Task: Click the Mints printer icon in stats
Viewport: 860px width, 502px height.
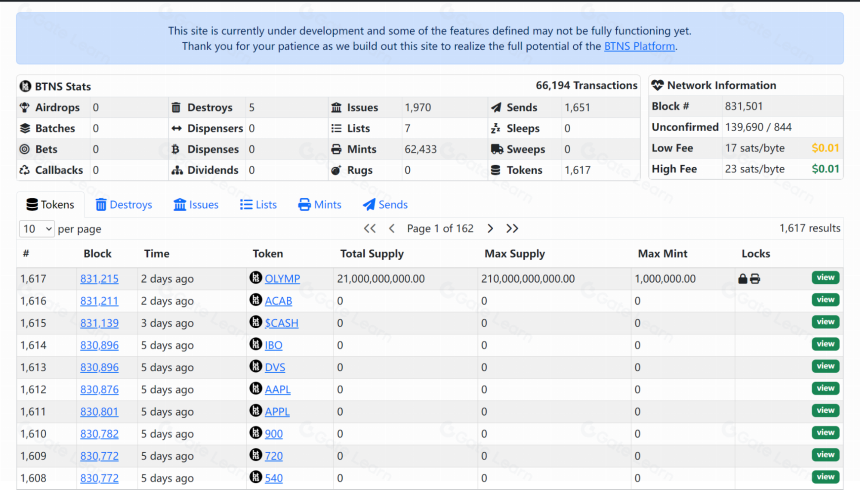Action: click(336, 149)
